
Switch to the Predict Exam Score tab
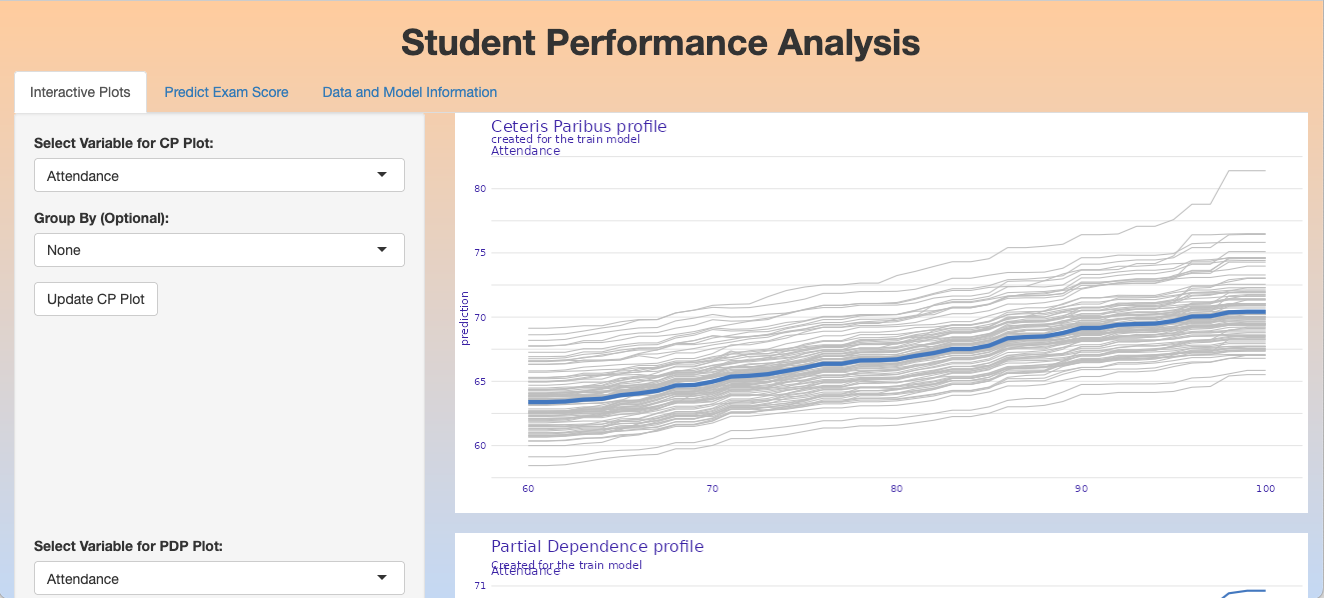226,91
